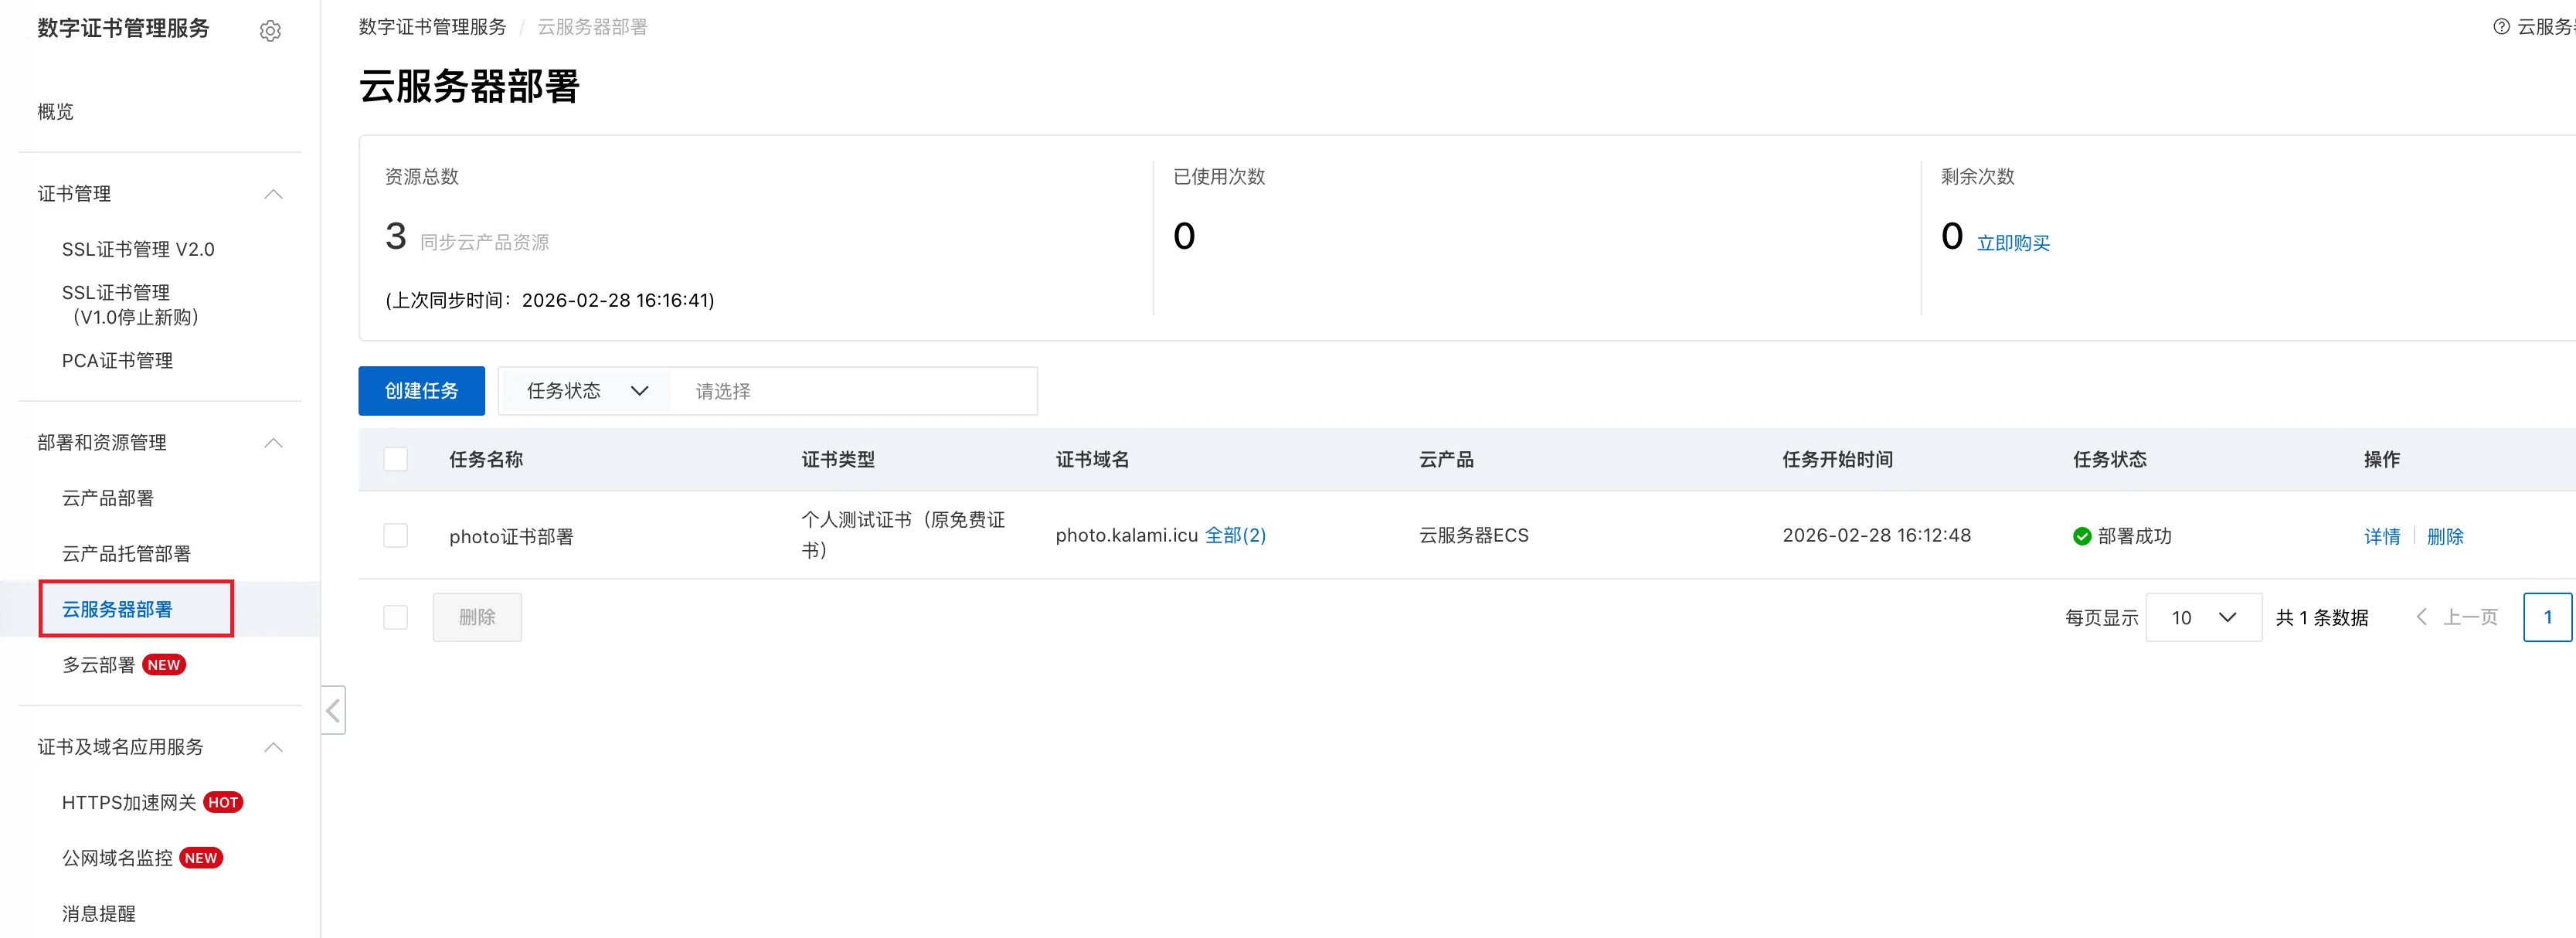Click the previous page arrow icon
Screen dimensions: 2576x938
(2421, 617)
